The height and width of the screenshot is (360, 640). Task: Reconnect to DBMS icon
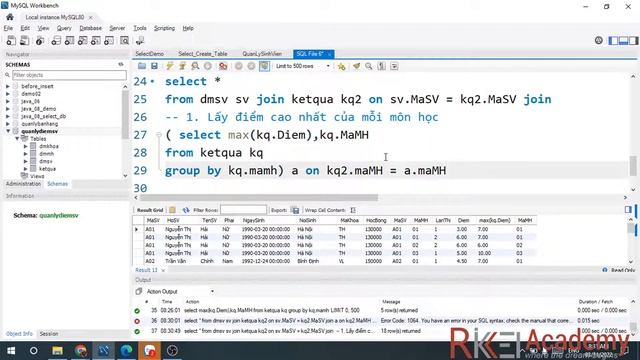click(140, 40)
